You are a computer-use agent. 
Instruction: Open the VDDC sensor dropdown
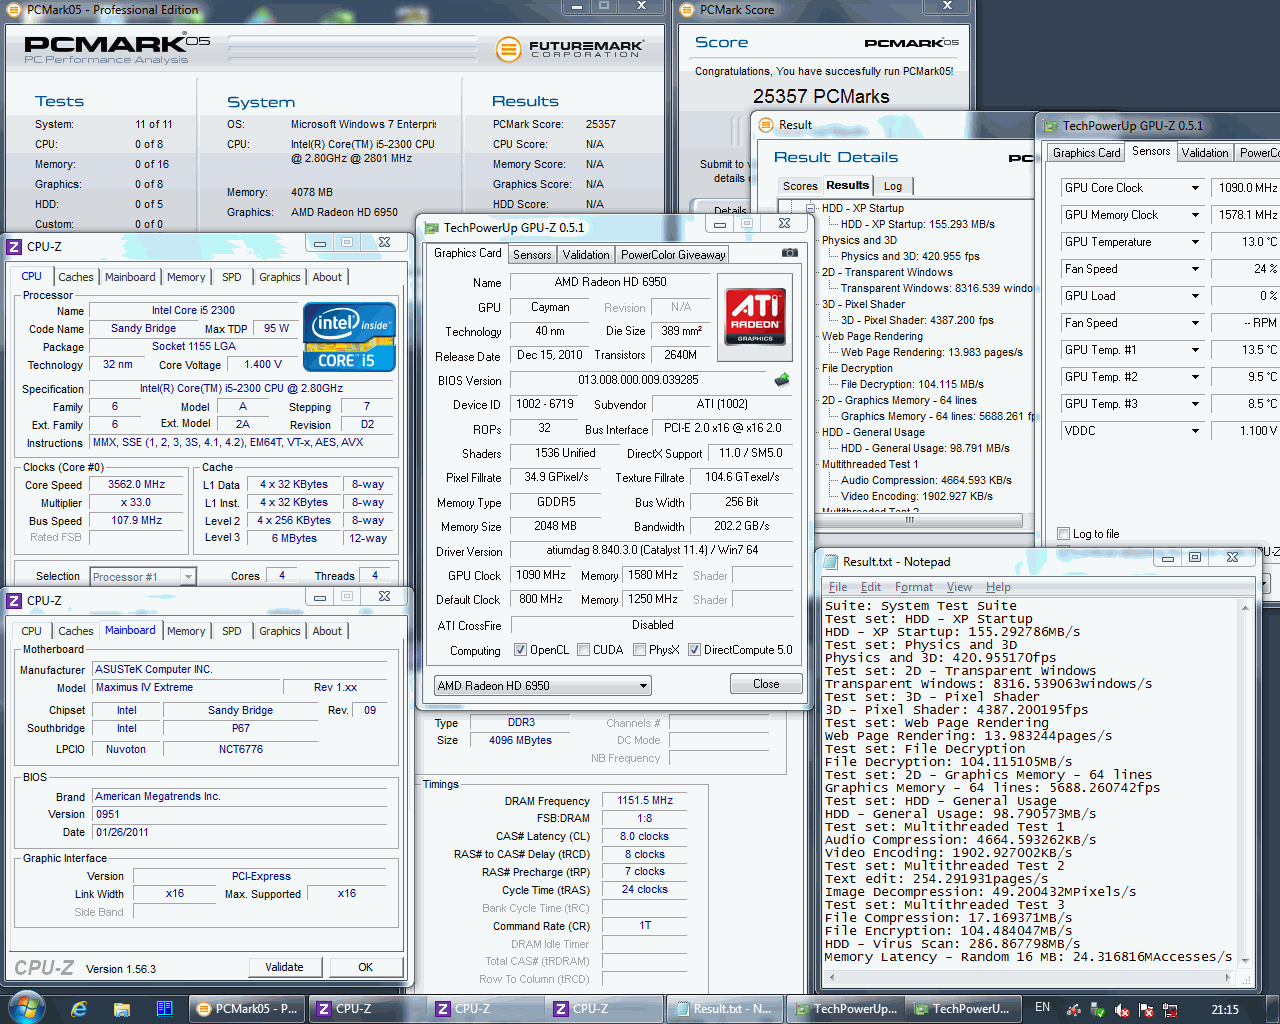[1194, 431]
